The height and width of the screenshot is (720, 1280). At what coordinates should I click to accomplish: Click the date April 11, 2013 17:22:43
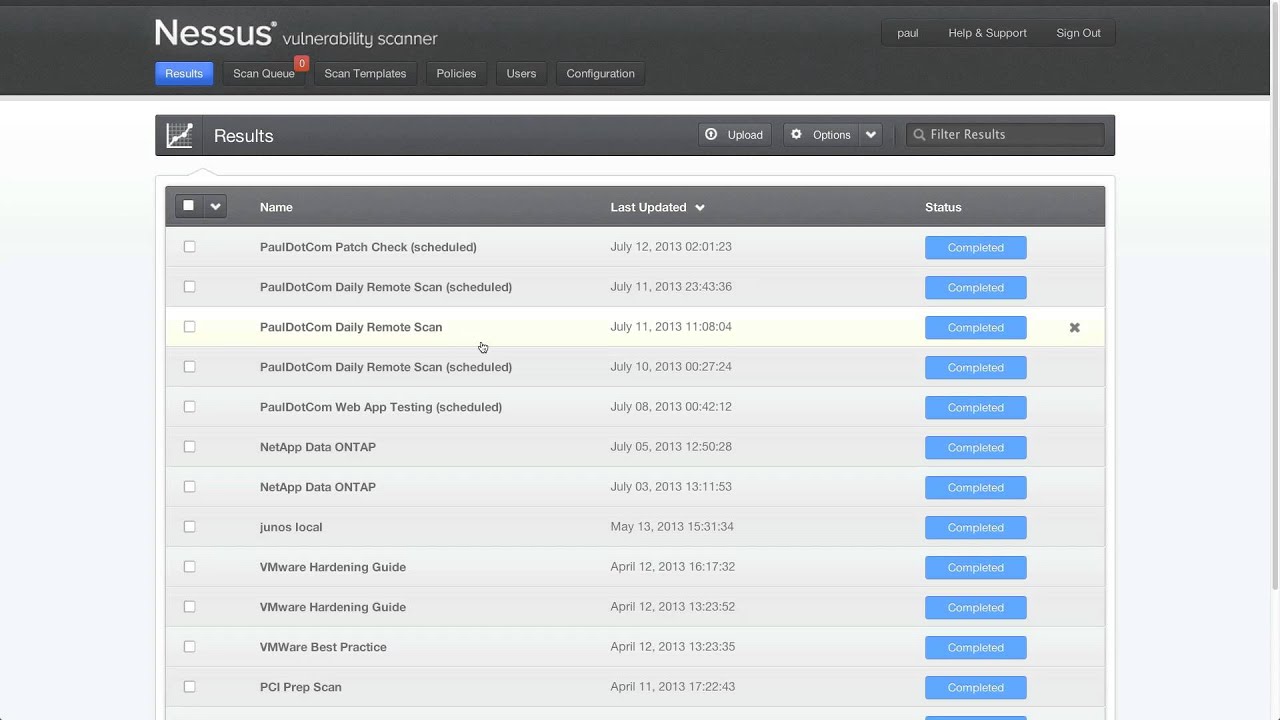click(673, 686)
